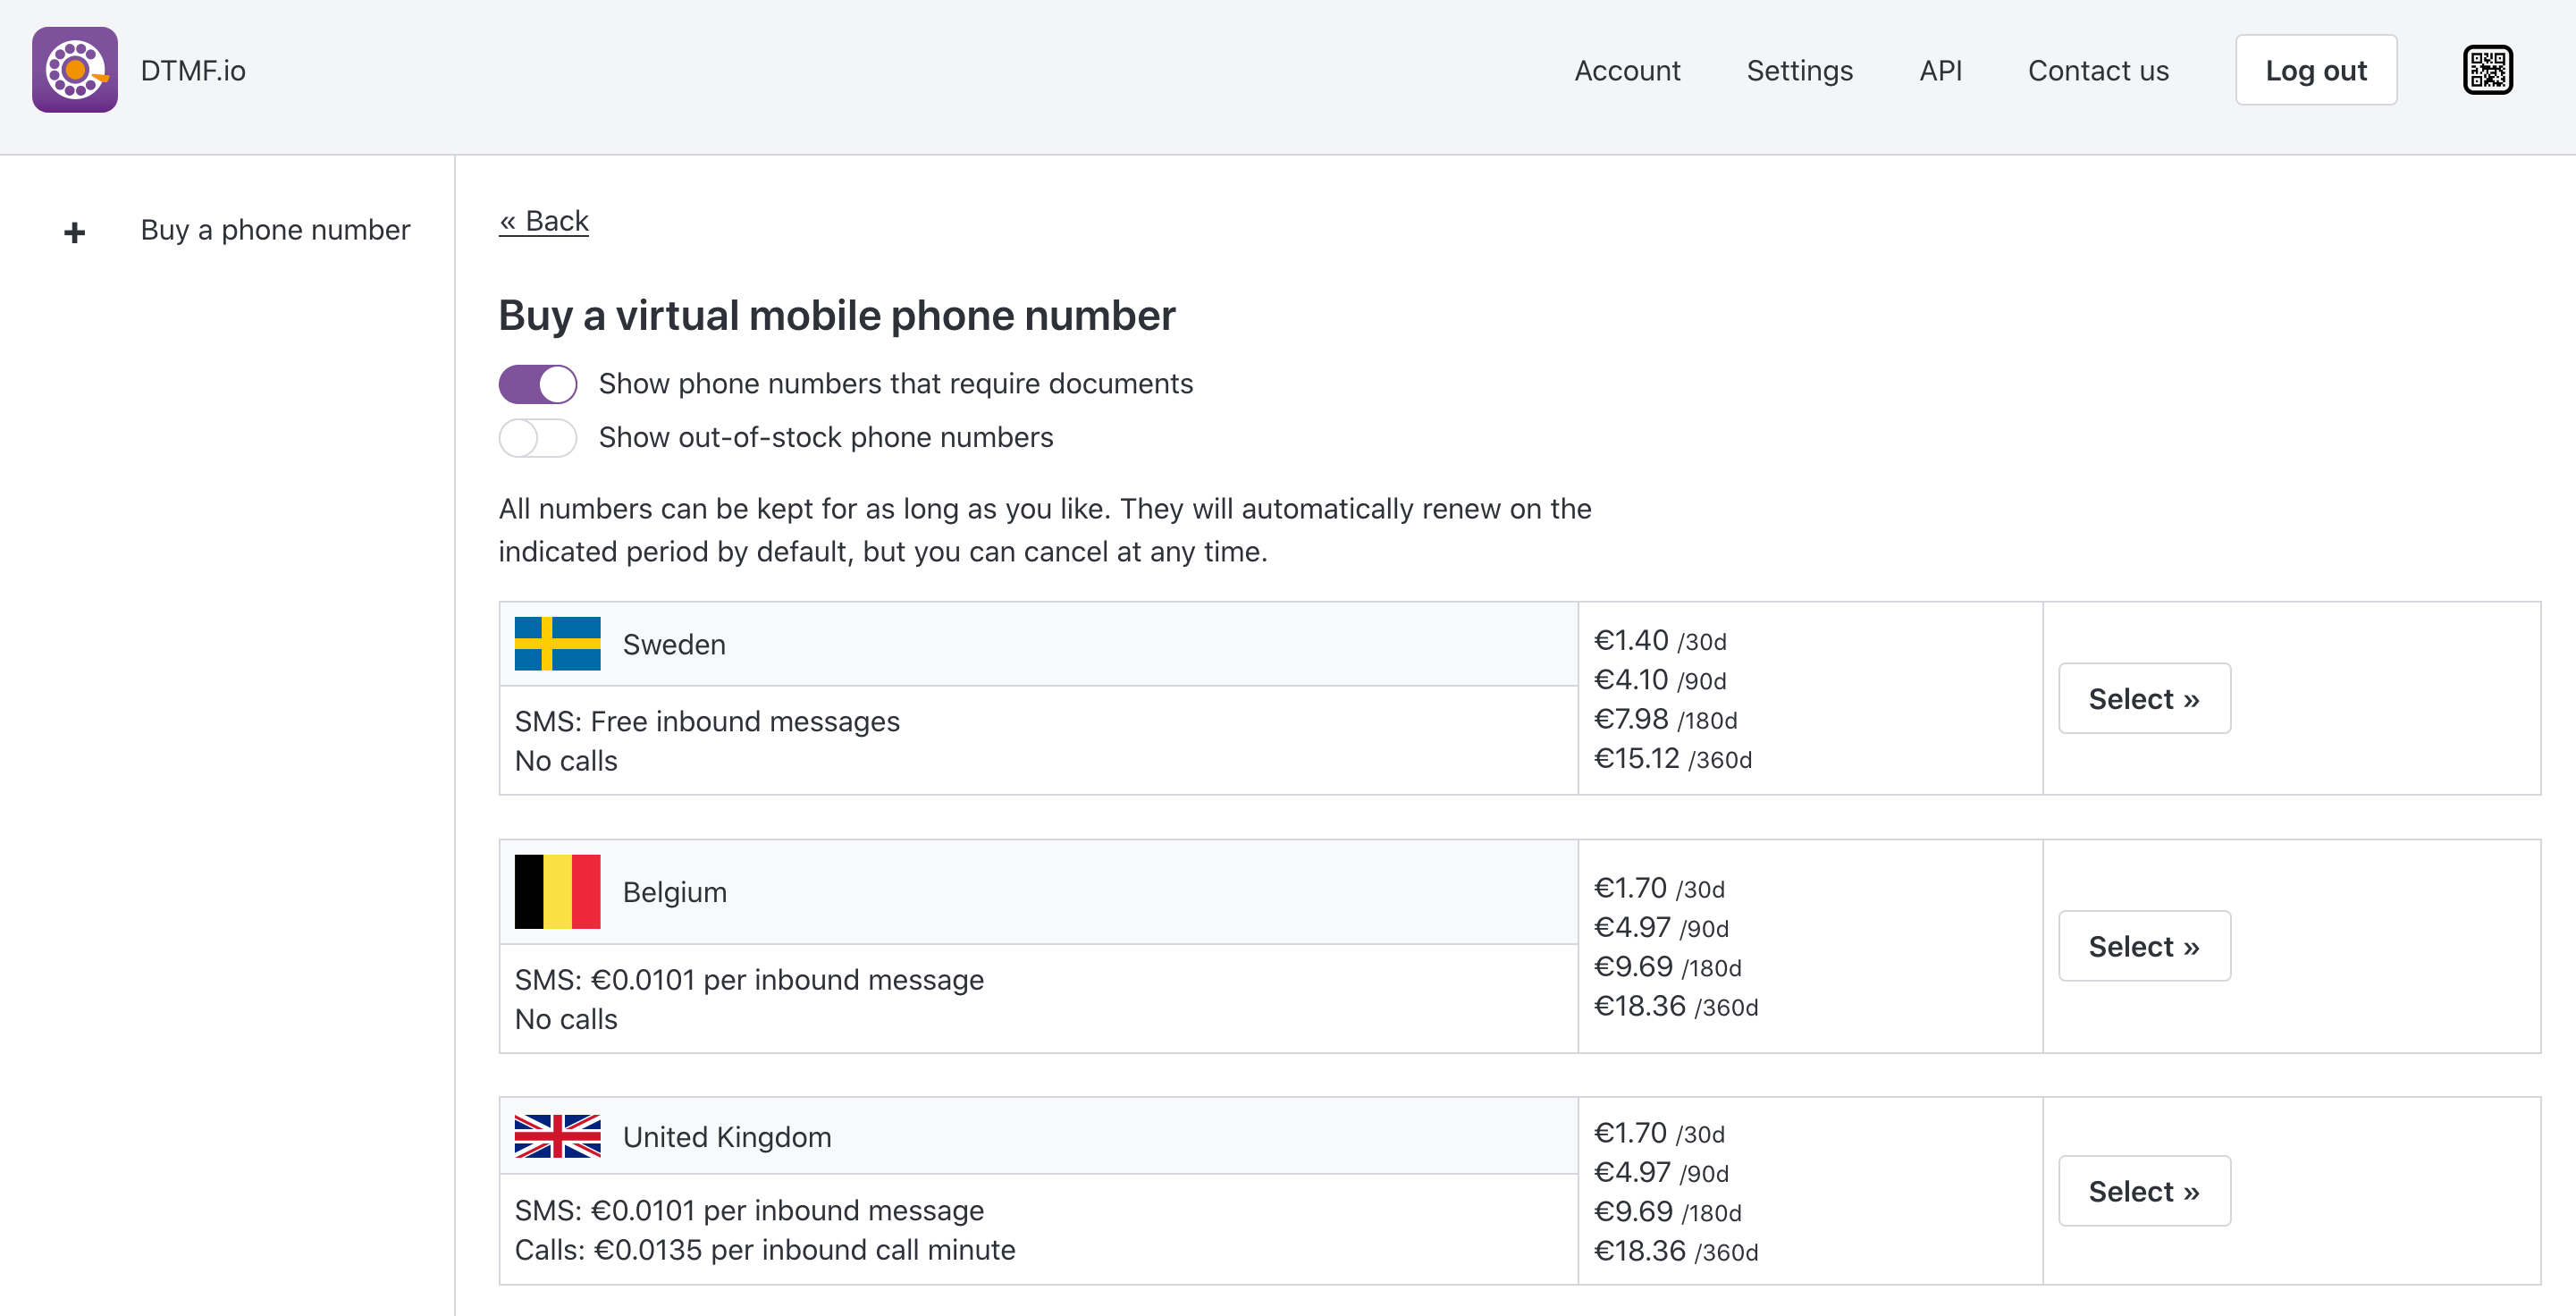Disable showing numbers that require documents
Image resolution: width=2576 pixels, height=1316 pixels.
(537, 384)
